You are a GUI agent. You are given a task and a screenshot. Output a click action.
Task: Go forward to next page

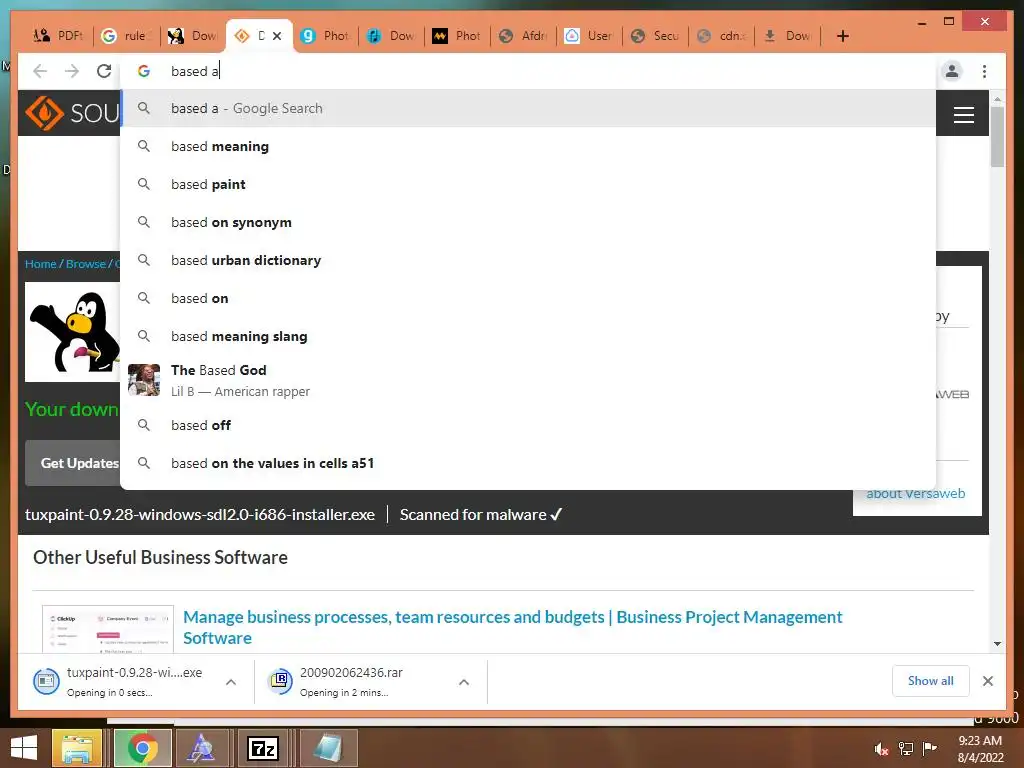pyautogui.click(x=72, y=71)
